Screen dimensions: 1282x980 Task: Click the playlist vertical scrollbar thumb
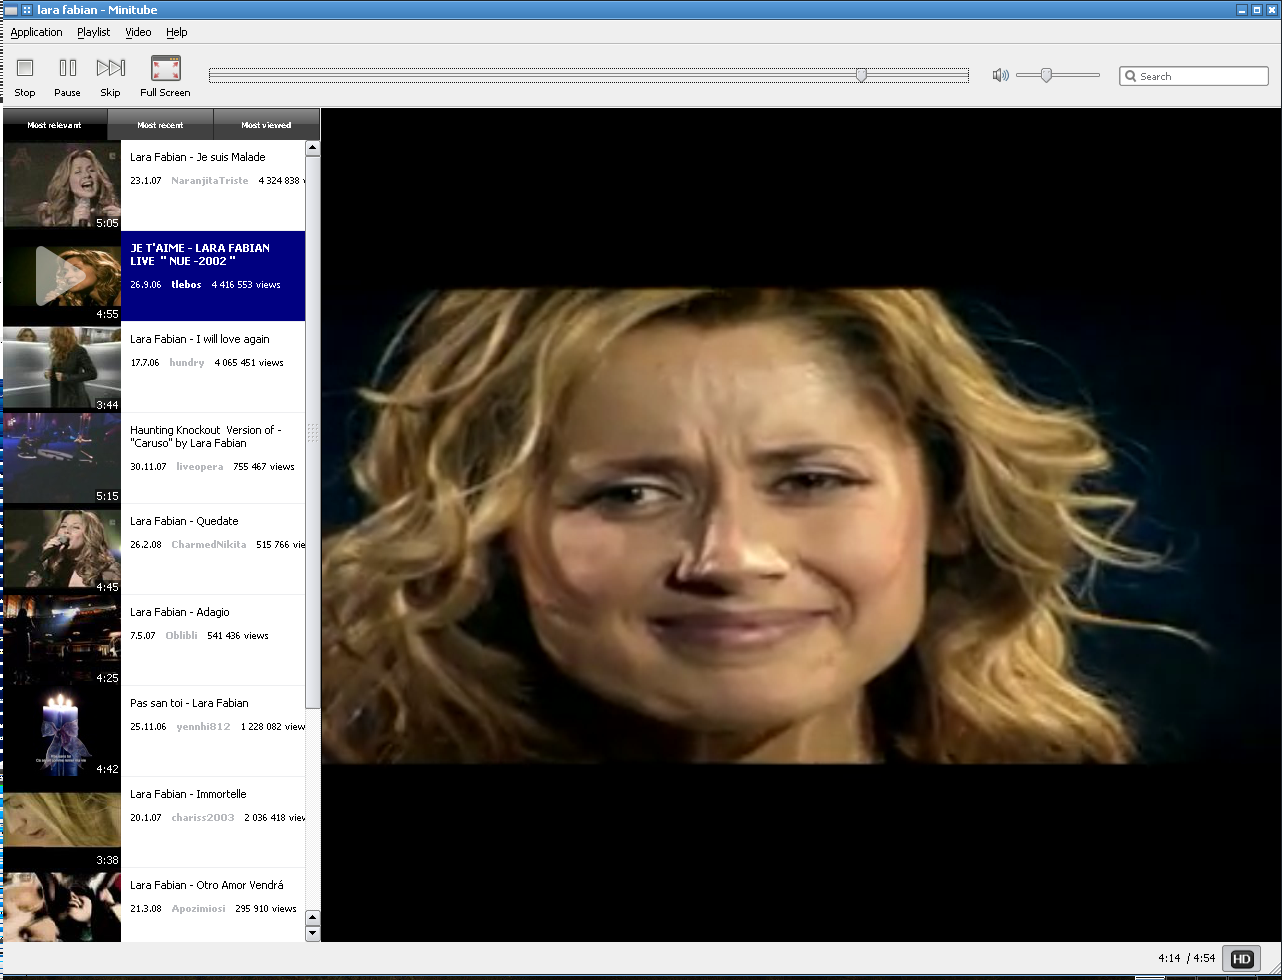coord(313,432)
